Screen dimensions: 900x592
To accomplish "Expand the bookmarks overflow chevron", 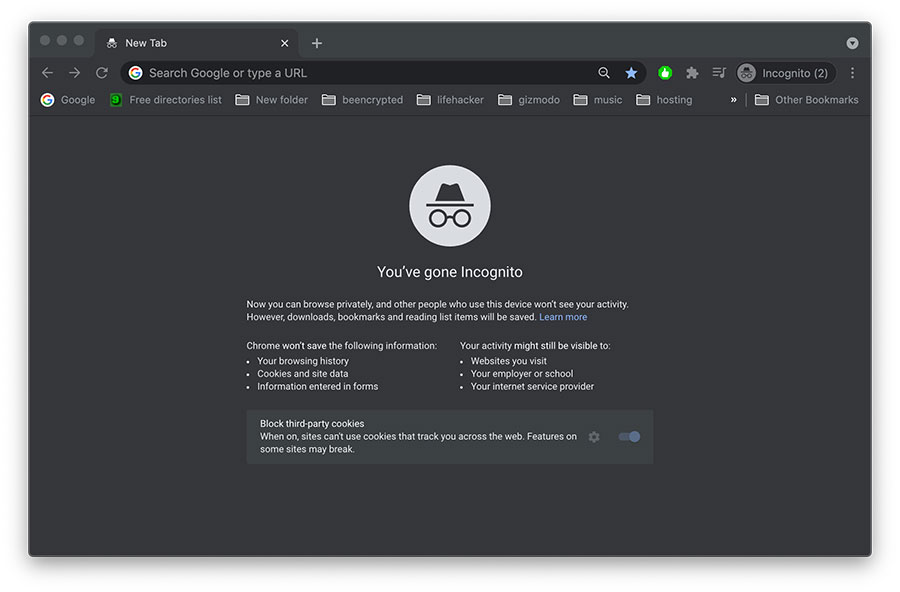I will (x=733, y=99).
